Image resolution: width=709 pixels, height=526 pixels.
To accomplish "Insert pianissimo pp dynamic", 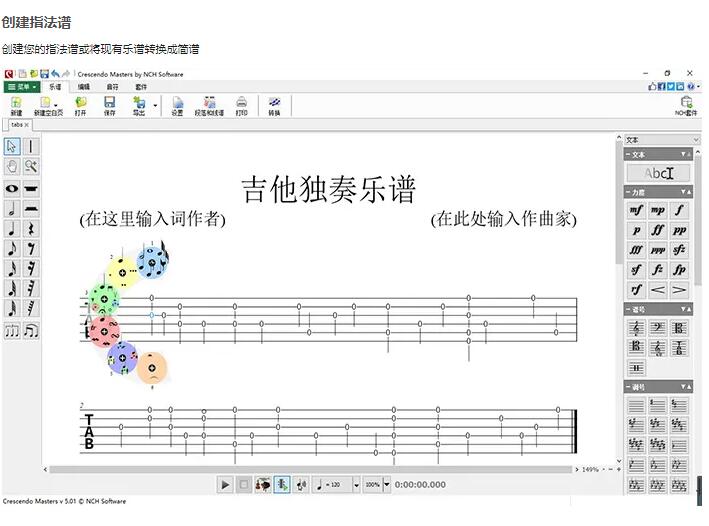I will (679, 230).
